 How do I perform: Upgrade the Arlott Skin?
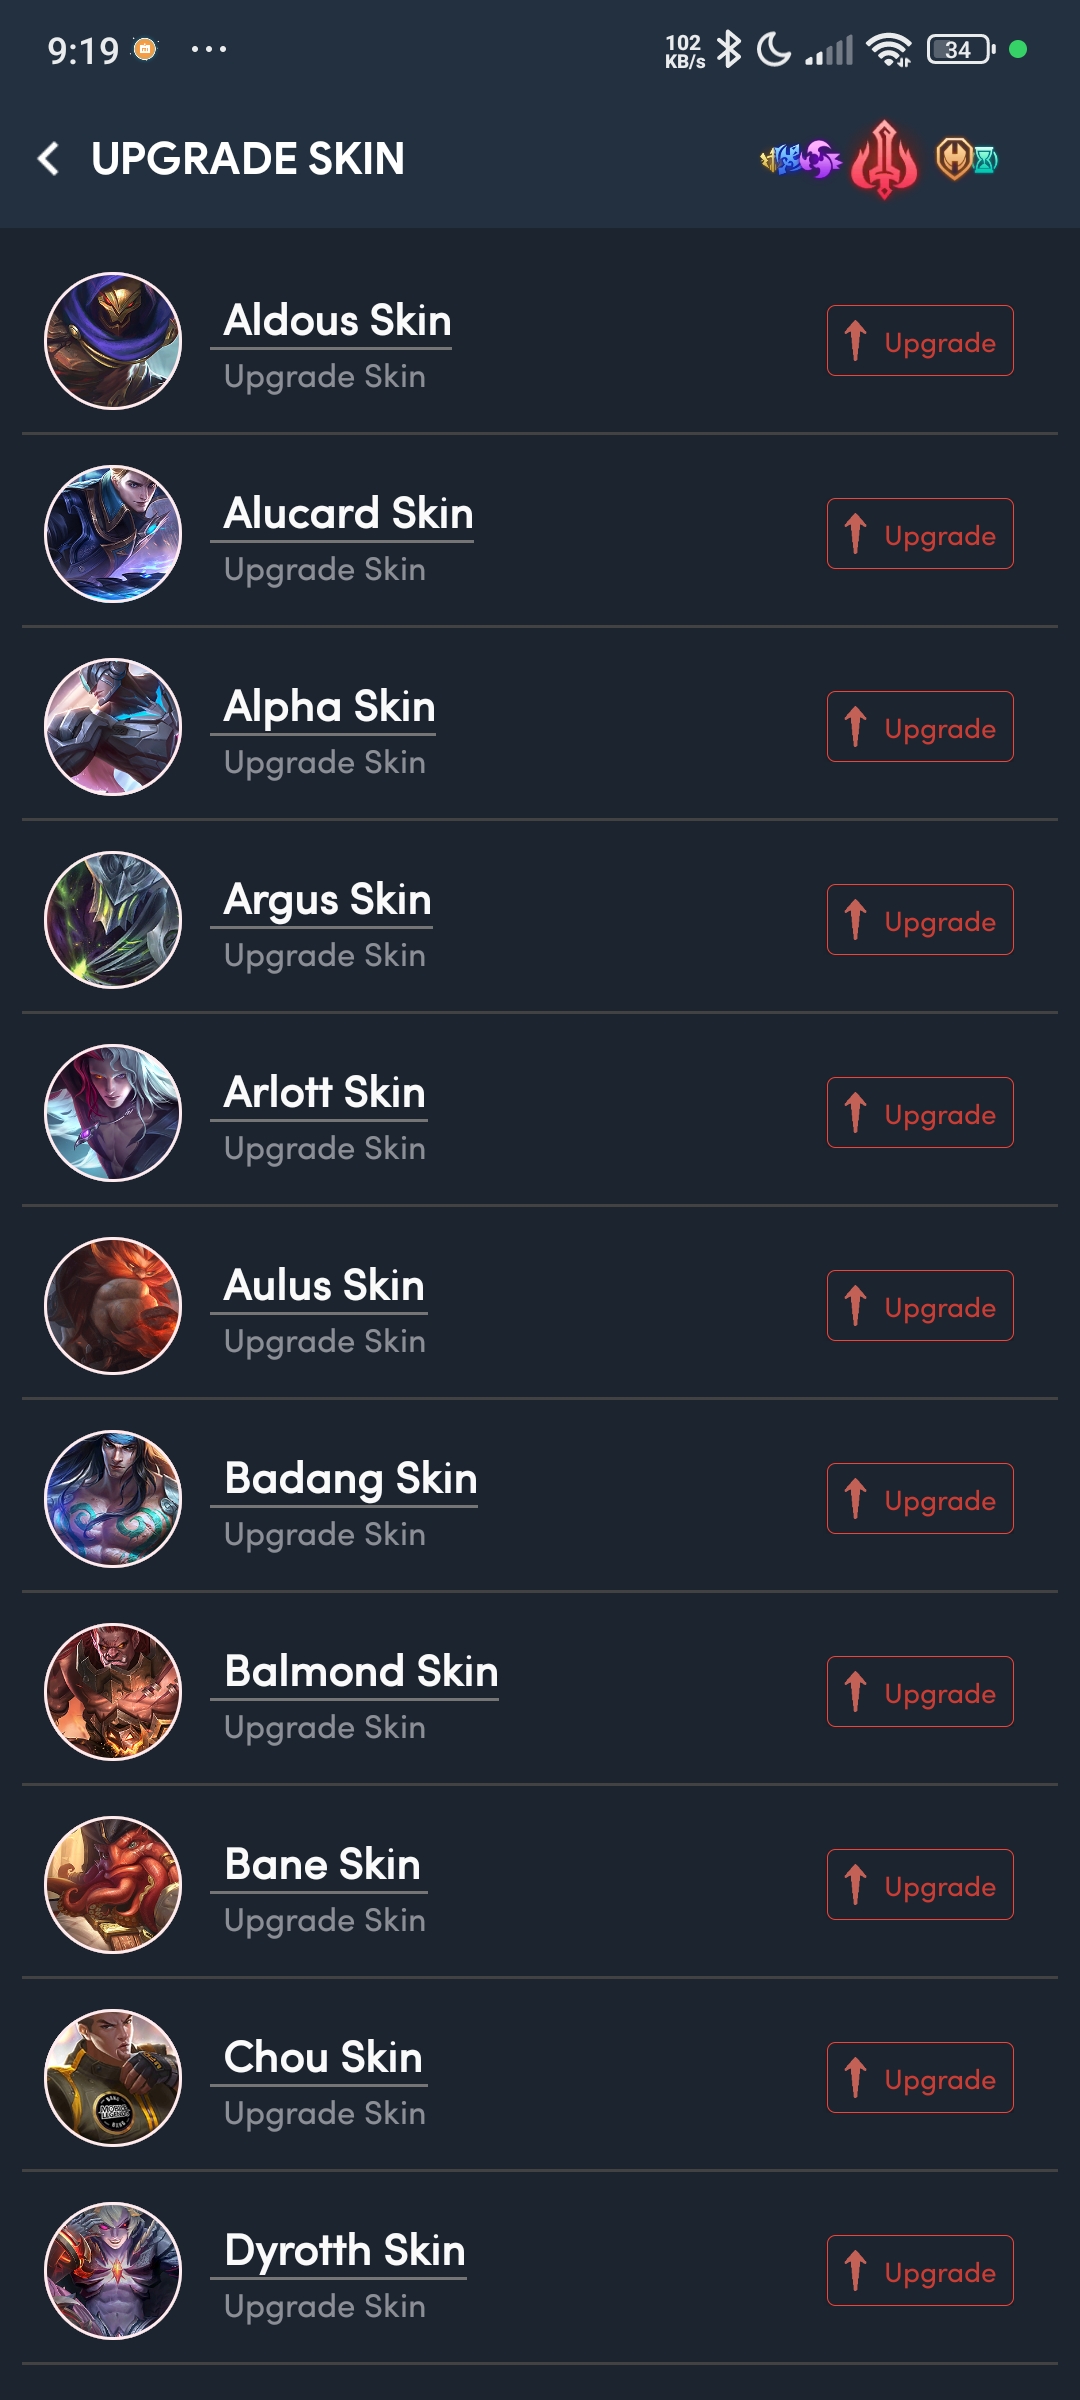click(920, 1113)
